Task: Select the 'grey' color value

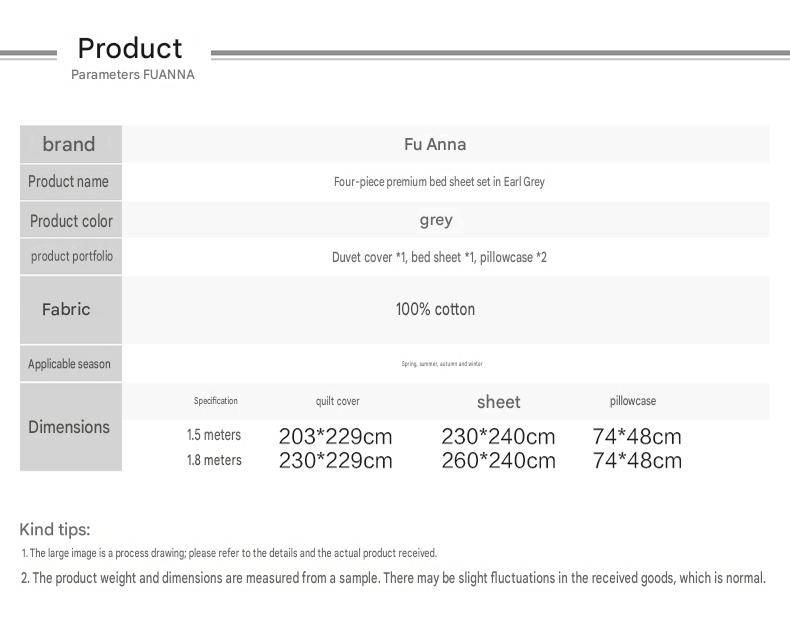Action: coord(436,220)
